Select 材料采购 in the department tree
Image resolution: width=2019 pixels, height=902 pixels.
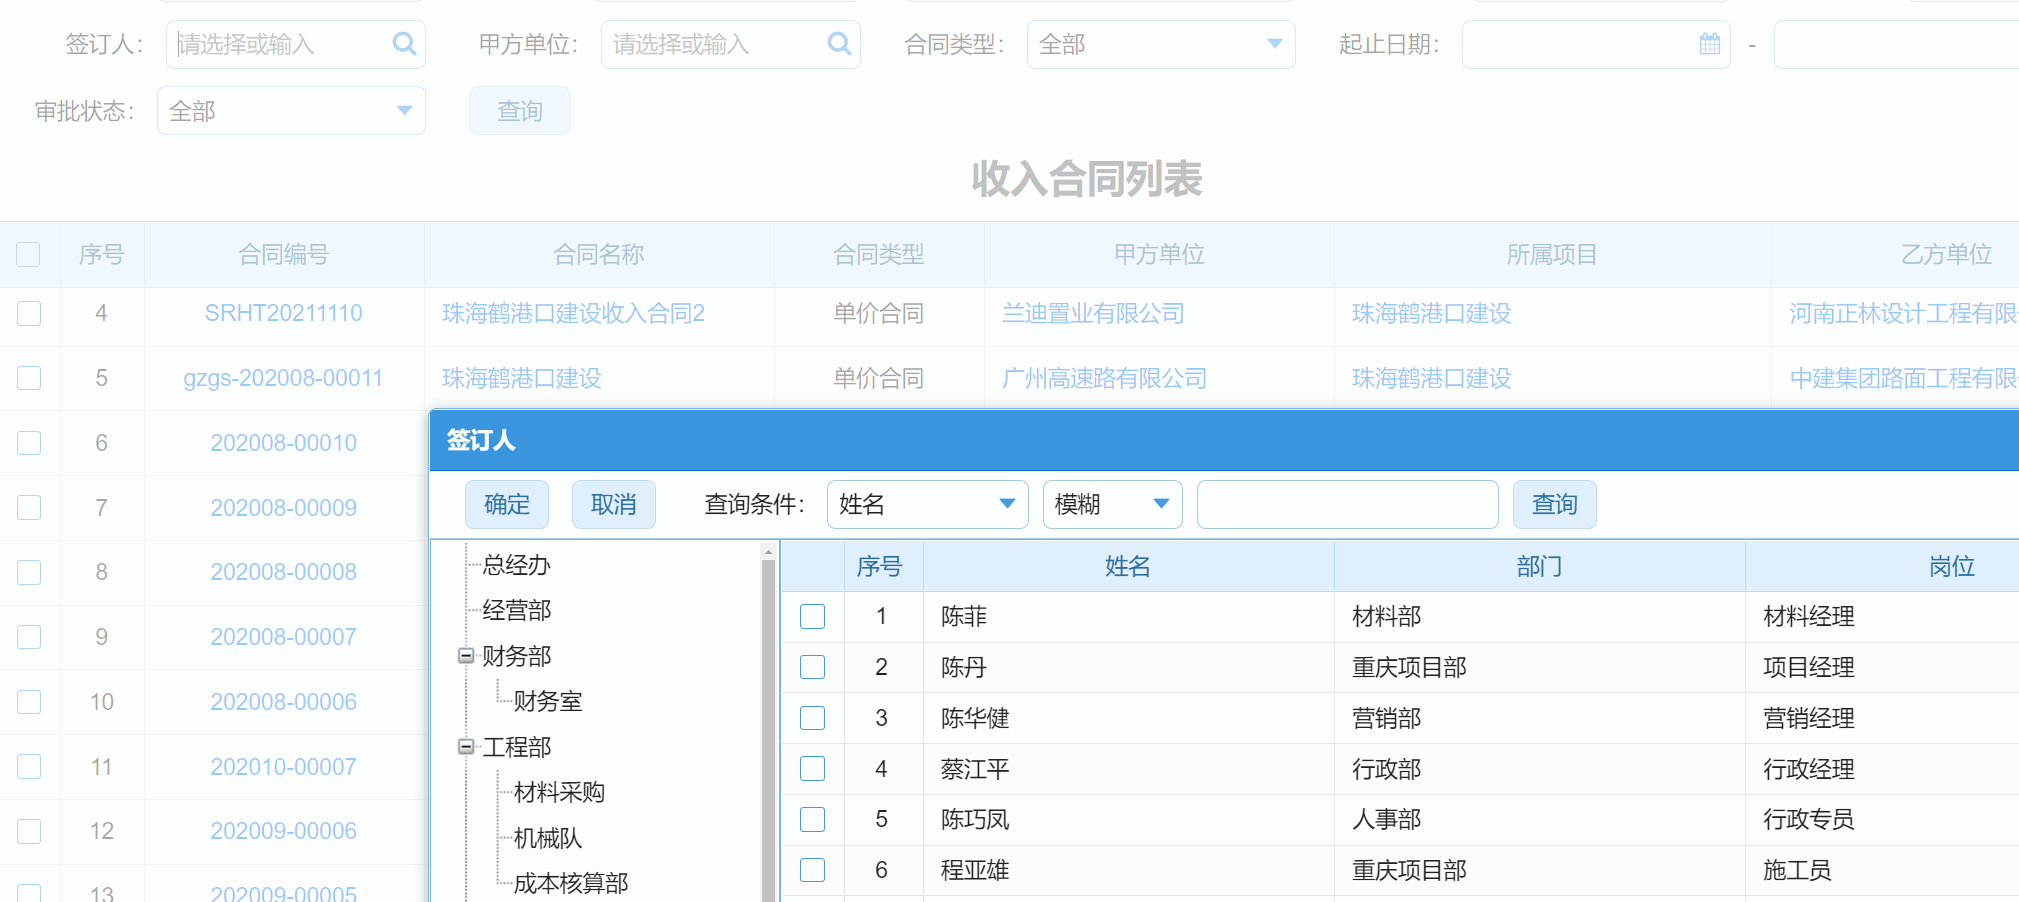[559, 793]
